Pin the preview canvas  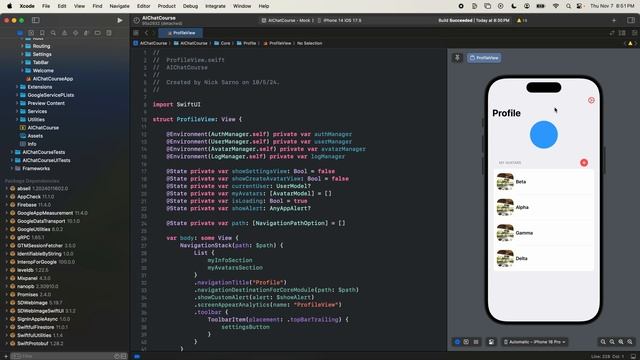point(457,58)
